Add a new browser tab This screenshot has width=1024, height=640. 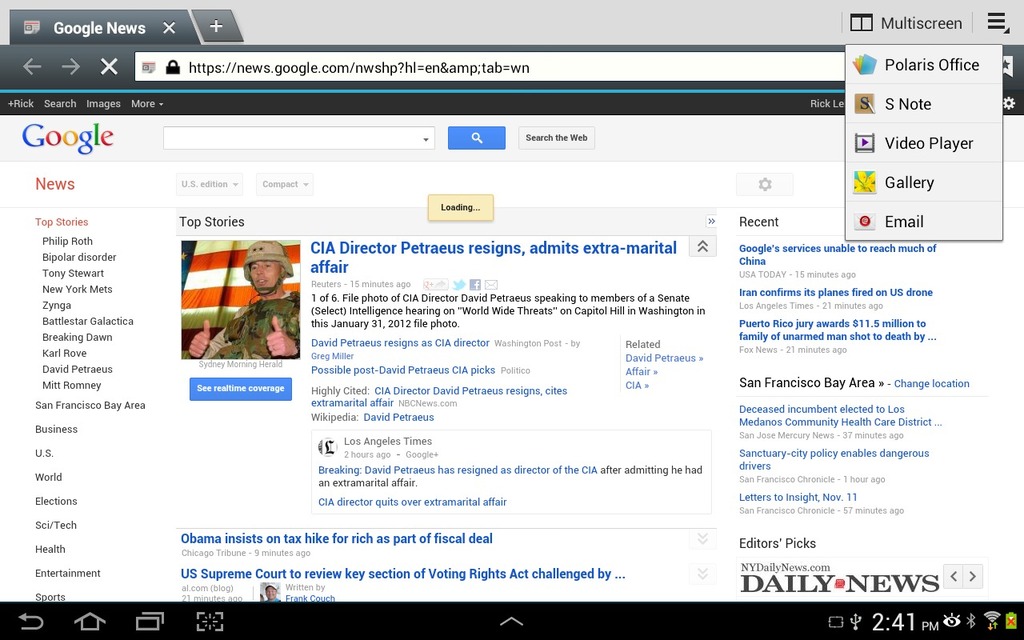[x=216, y=26]
